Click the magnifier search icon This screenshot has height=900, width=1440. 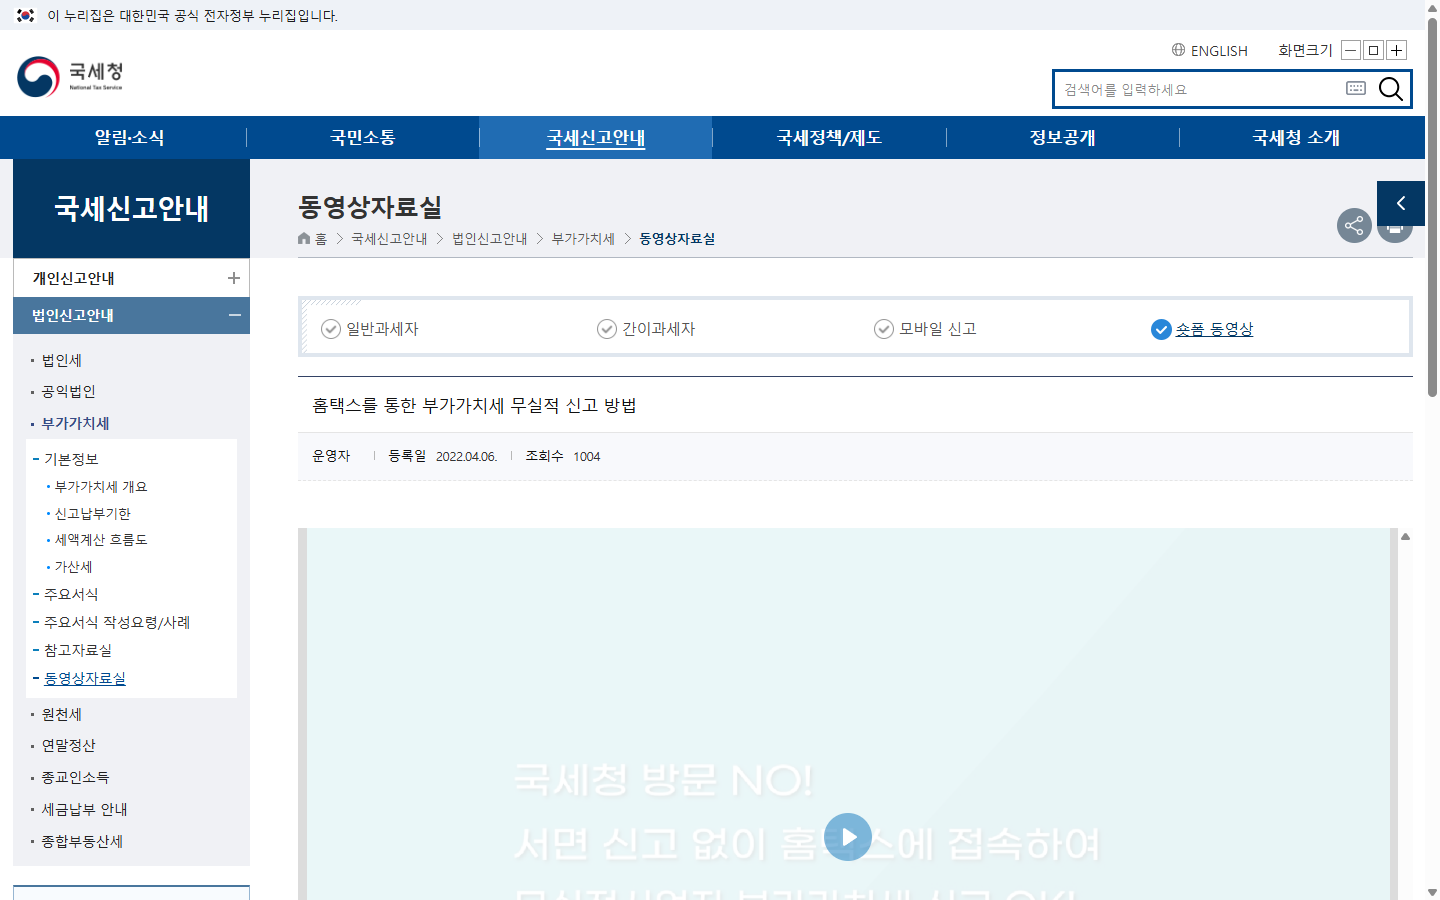tap(1390, 89)
